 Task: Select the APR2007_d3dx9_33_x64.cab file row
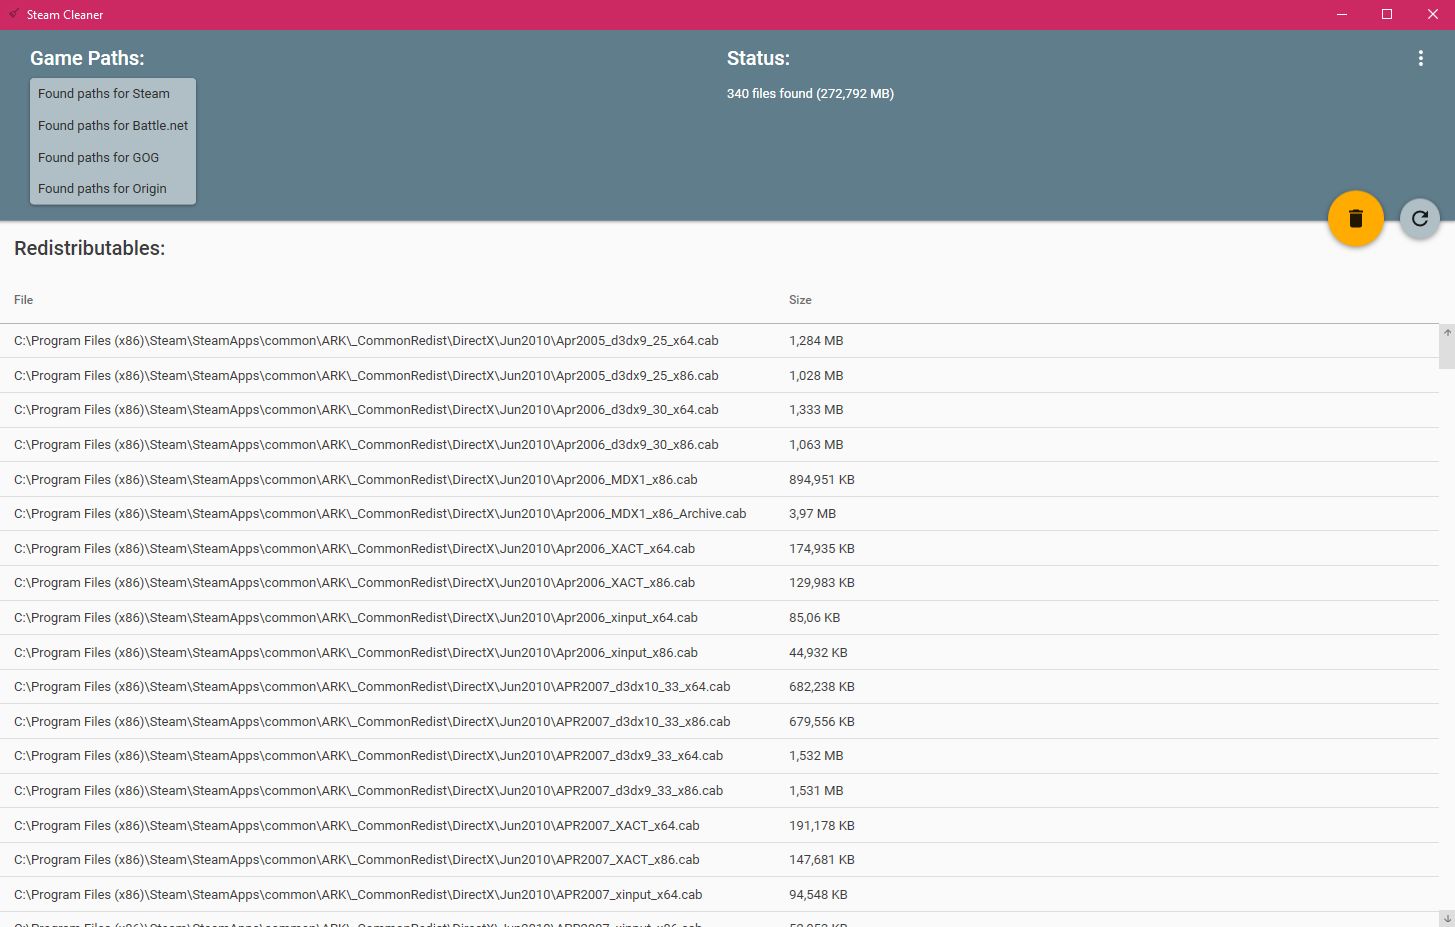coord(719,756)
